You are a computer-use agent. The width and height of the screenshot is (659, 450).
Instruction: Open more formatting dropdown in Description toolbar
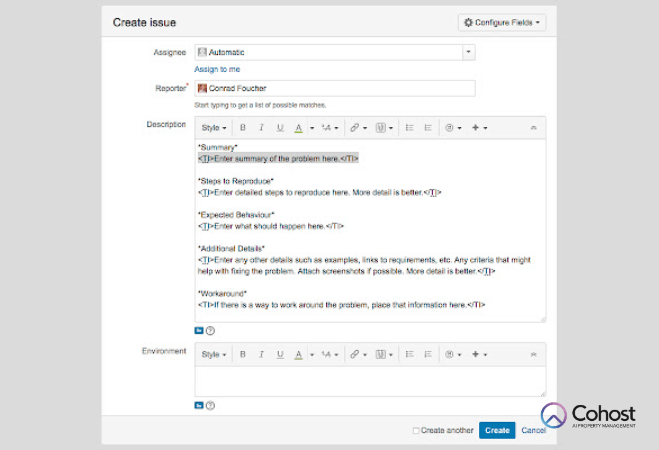pos(330,128)
